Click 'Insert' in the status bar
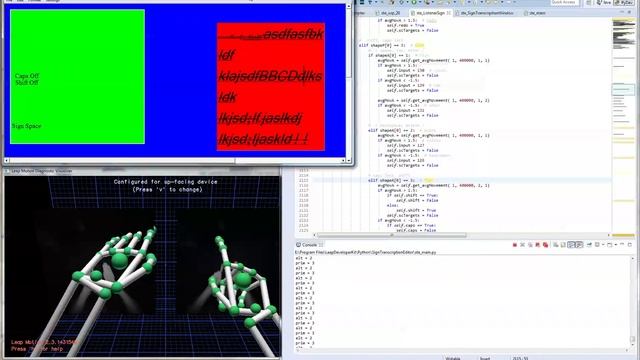This screenshot has width=640, height=360. [485, 358]
